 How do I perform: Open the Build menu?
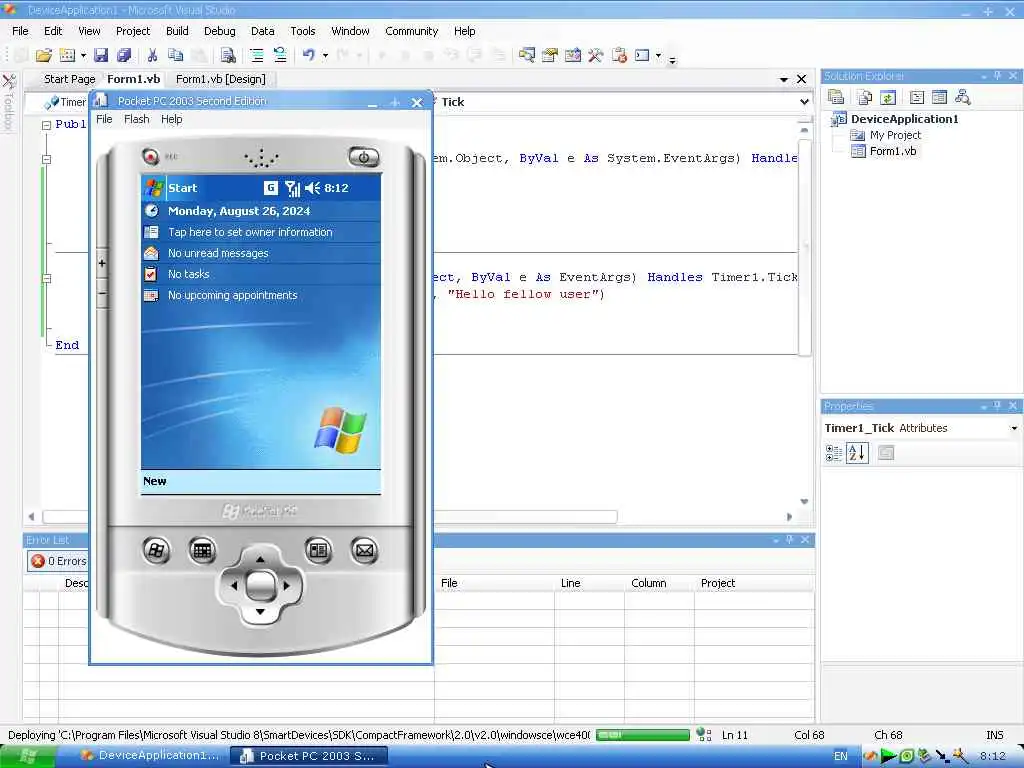coord(177,31)
